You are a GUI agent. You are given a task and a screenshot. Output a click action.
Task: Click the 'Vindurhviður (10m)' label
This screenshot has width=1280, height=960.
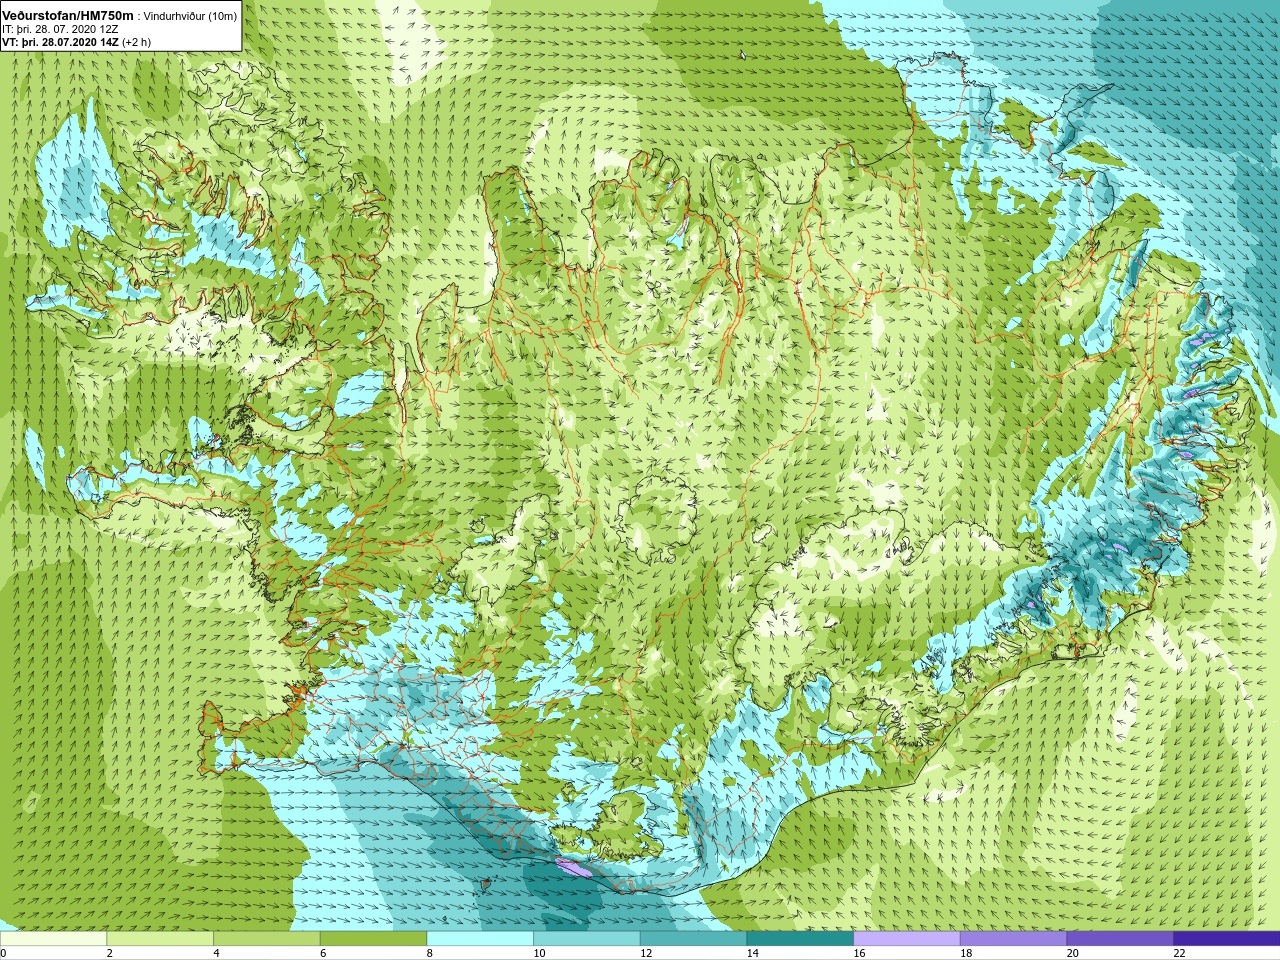[x=190, y=16]
